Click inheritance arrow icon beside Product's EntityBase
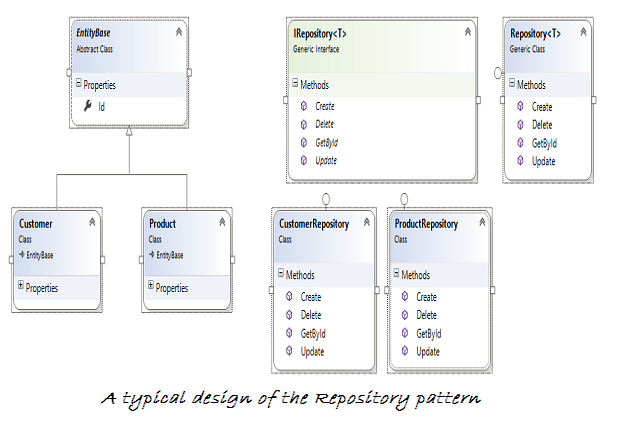The height and width of the screenshot is (425, 620). tap(152, 254)
